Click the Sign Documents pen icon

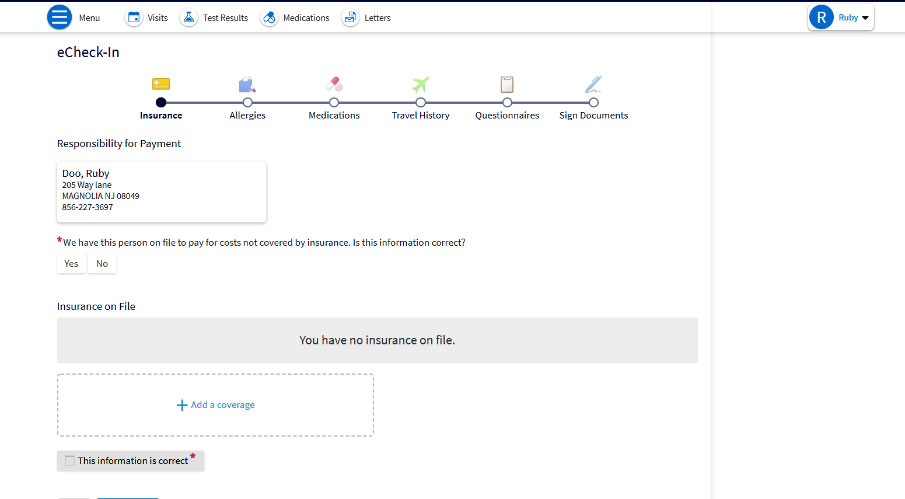click(593, 85)
